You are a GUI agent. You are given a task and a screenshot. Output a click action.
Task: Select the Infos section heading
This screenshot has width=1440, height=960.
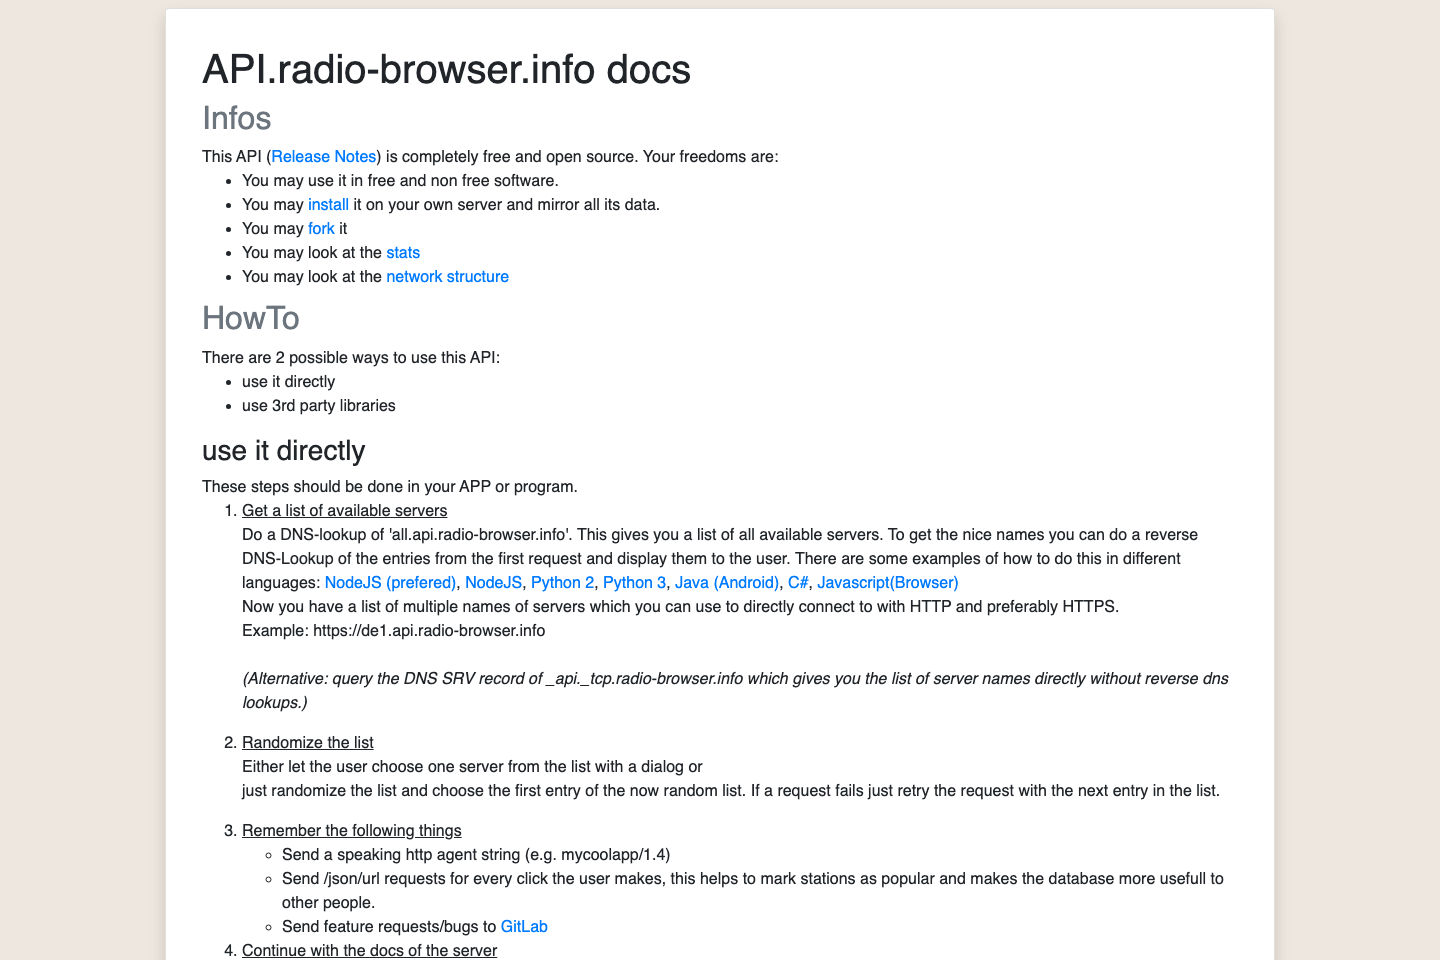tap(237, 118)
